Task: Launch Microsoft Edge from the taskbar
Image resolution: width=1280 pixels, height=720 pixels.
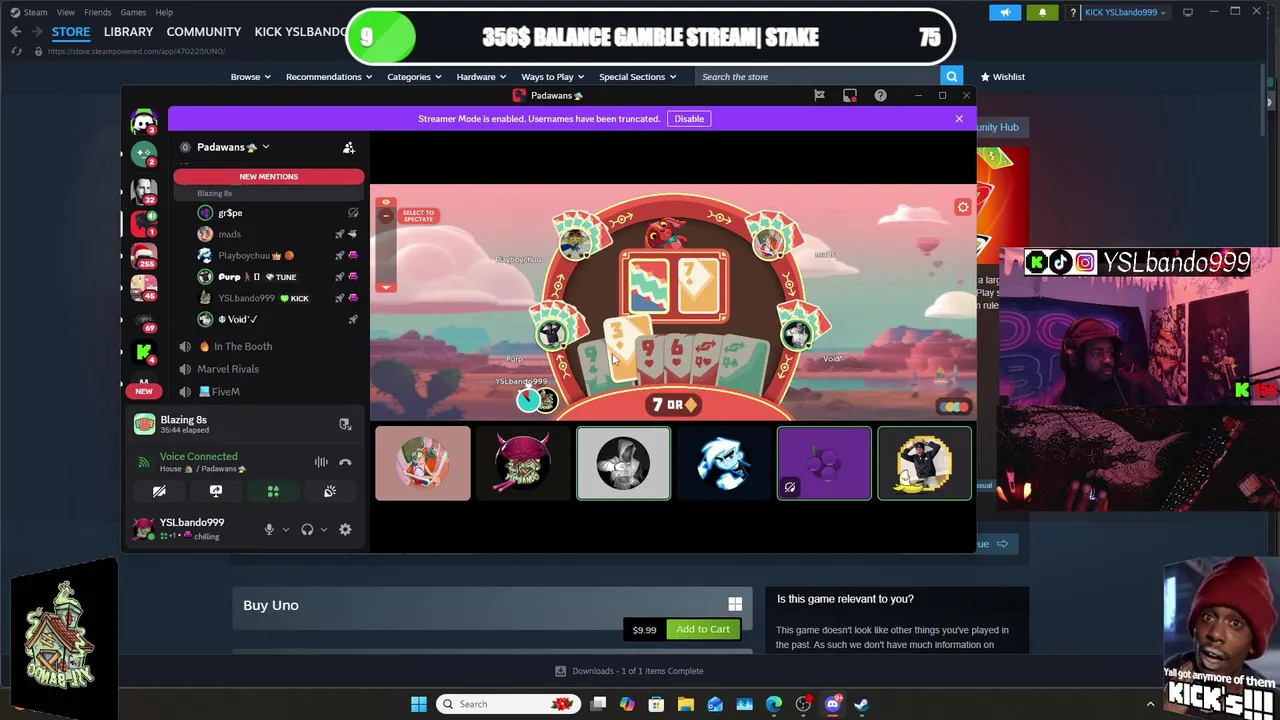Action: [x=774, y=704]
